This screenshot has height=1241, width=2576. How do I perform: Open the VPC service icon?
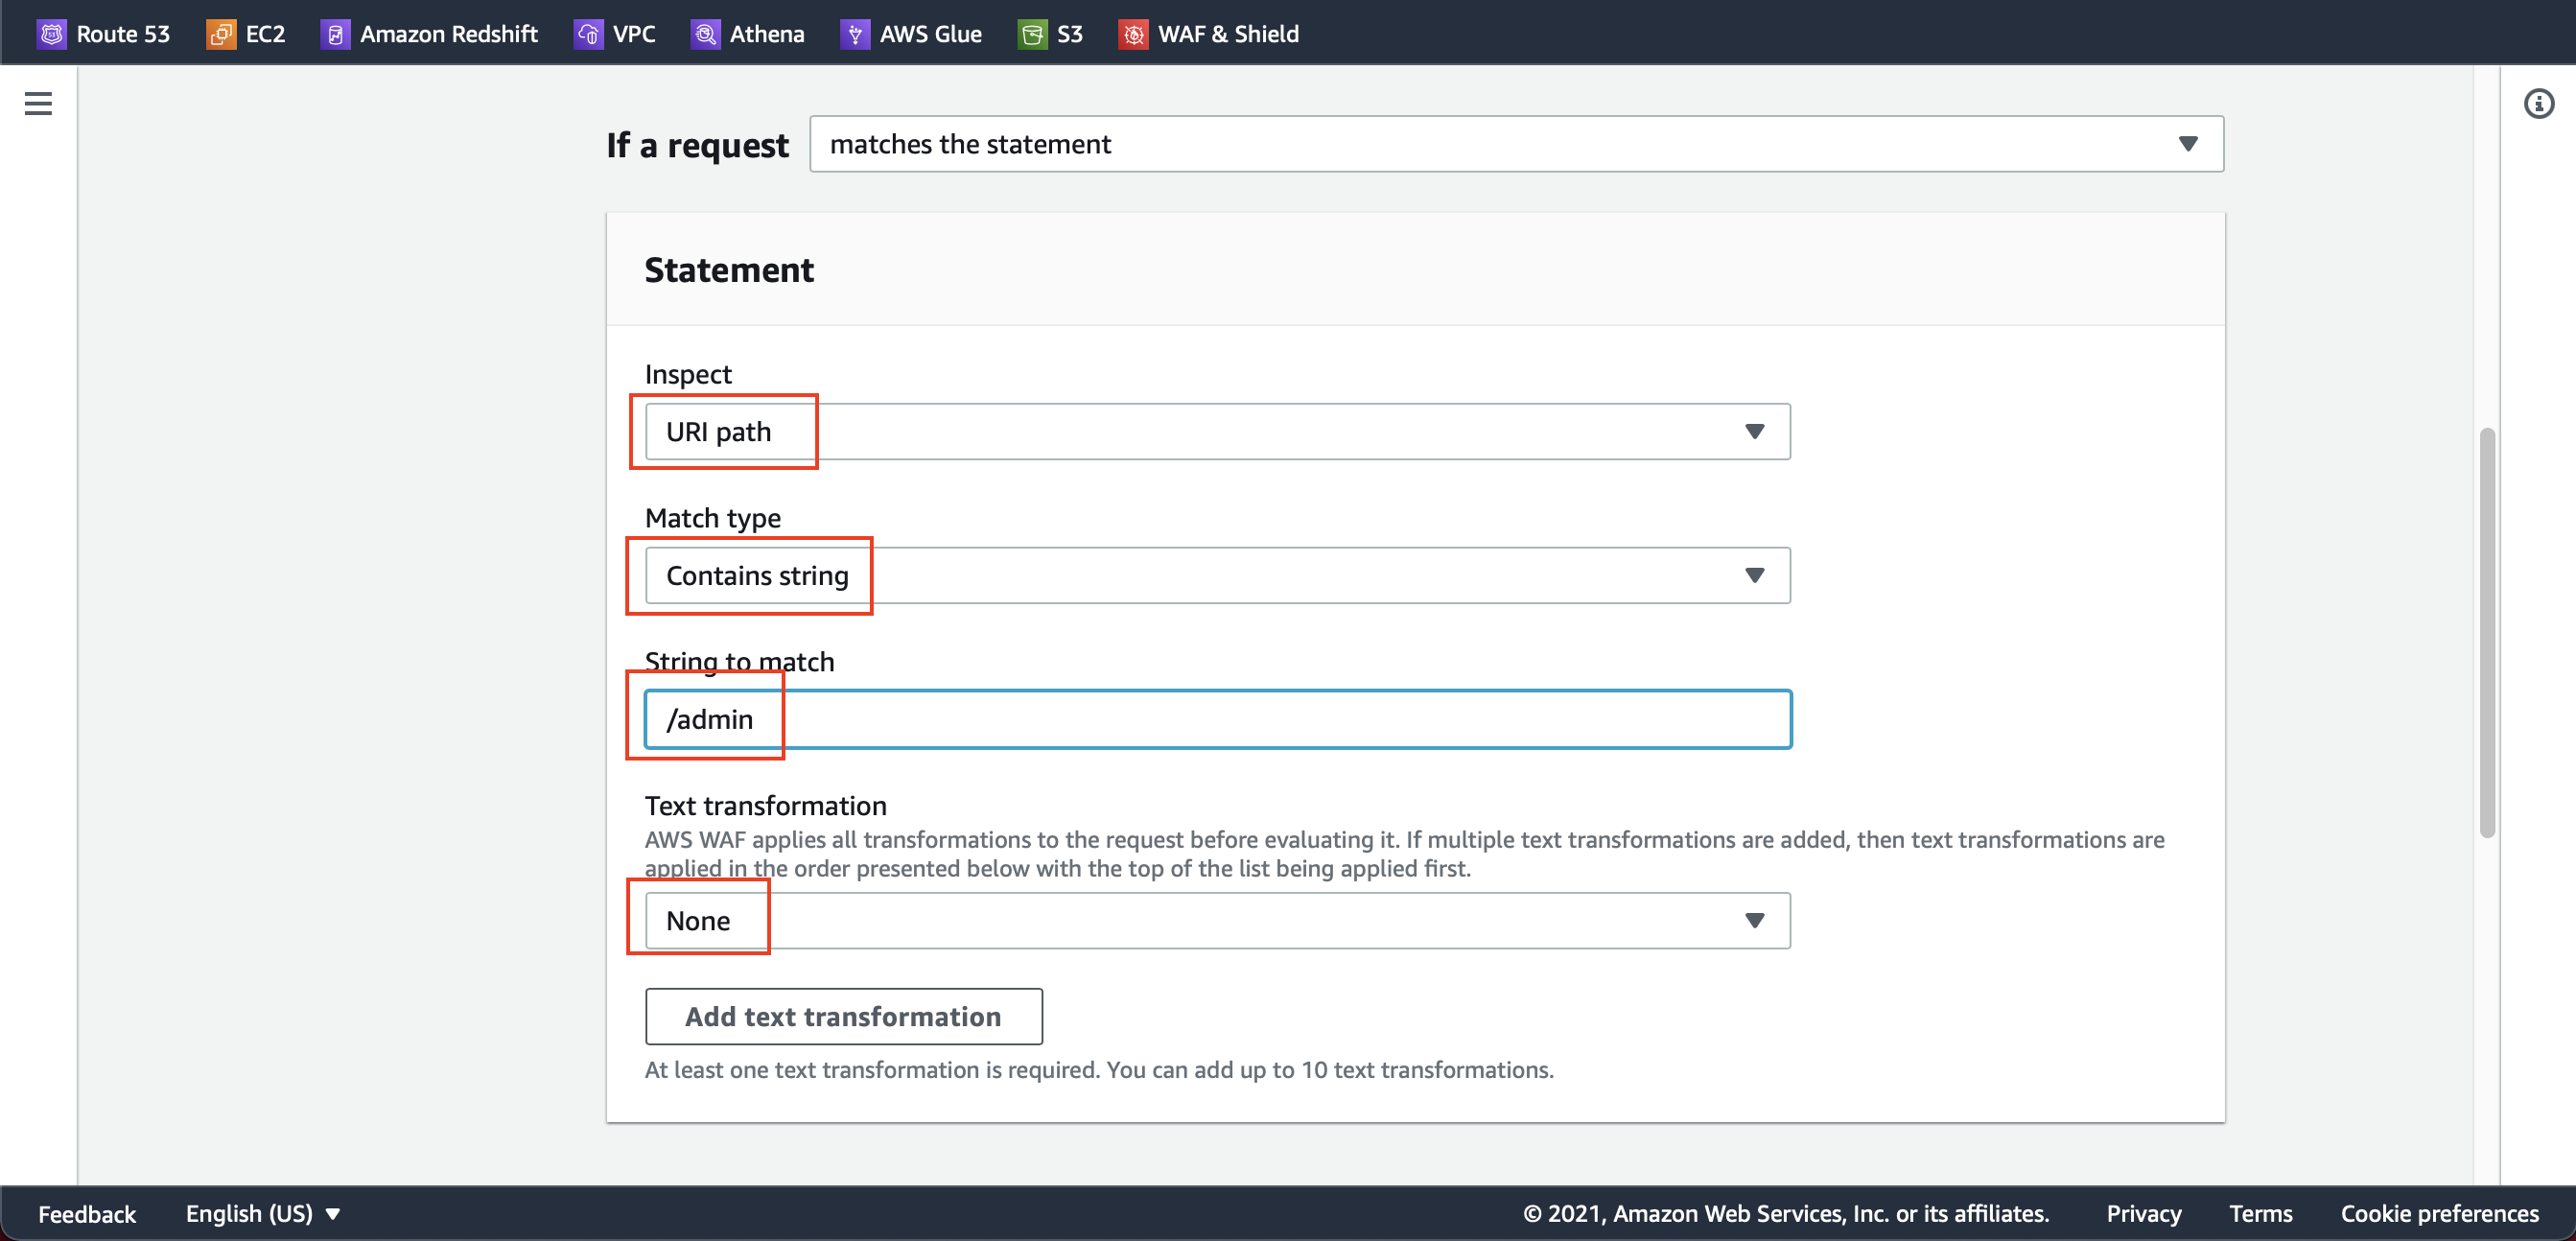589,34
